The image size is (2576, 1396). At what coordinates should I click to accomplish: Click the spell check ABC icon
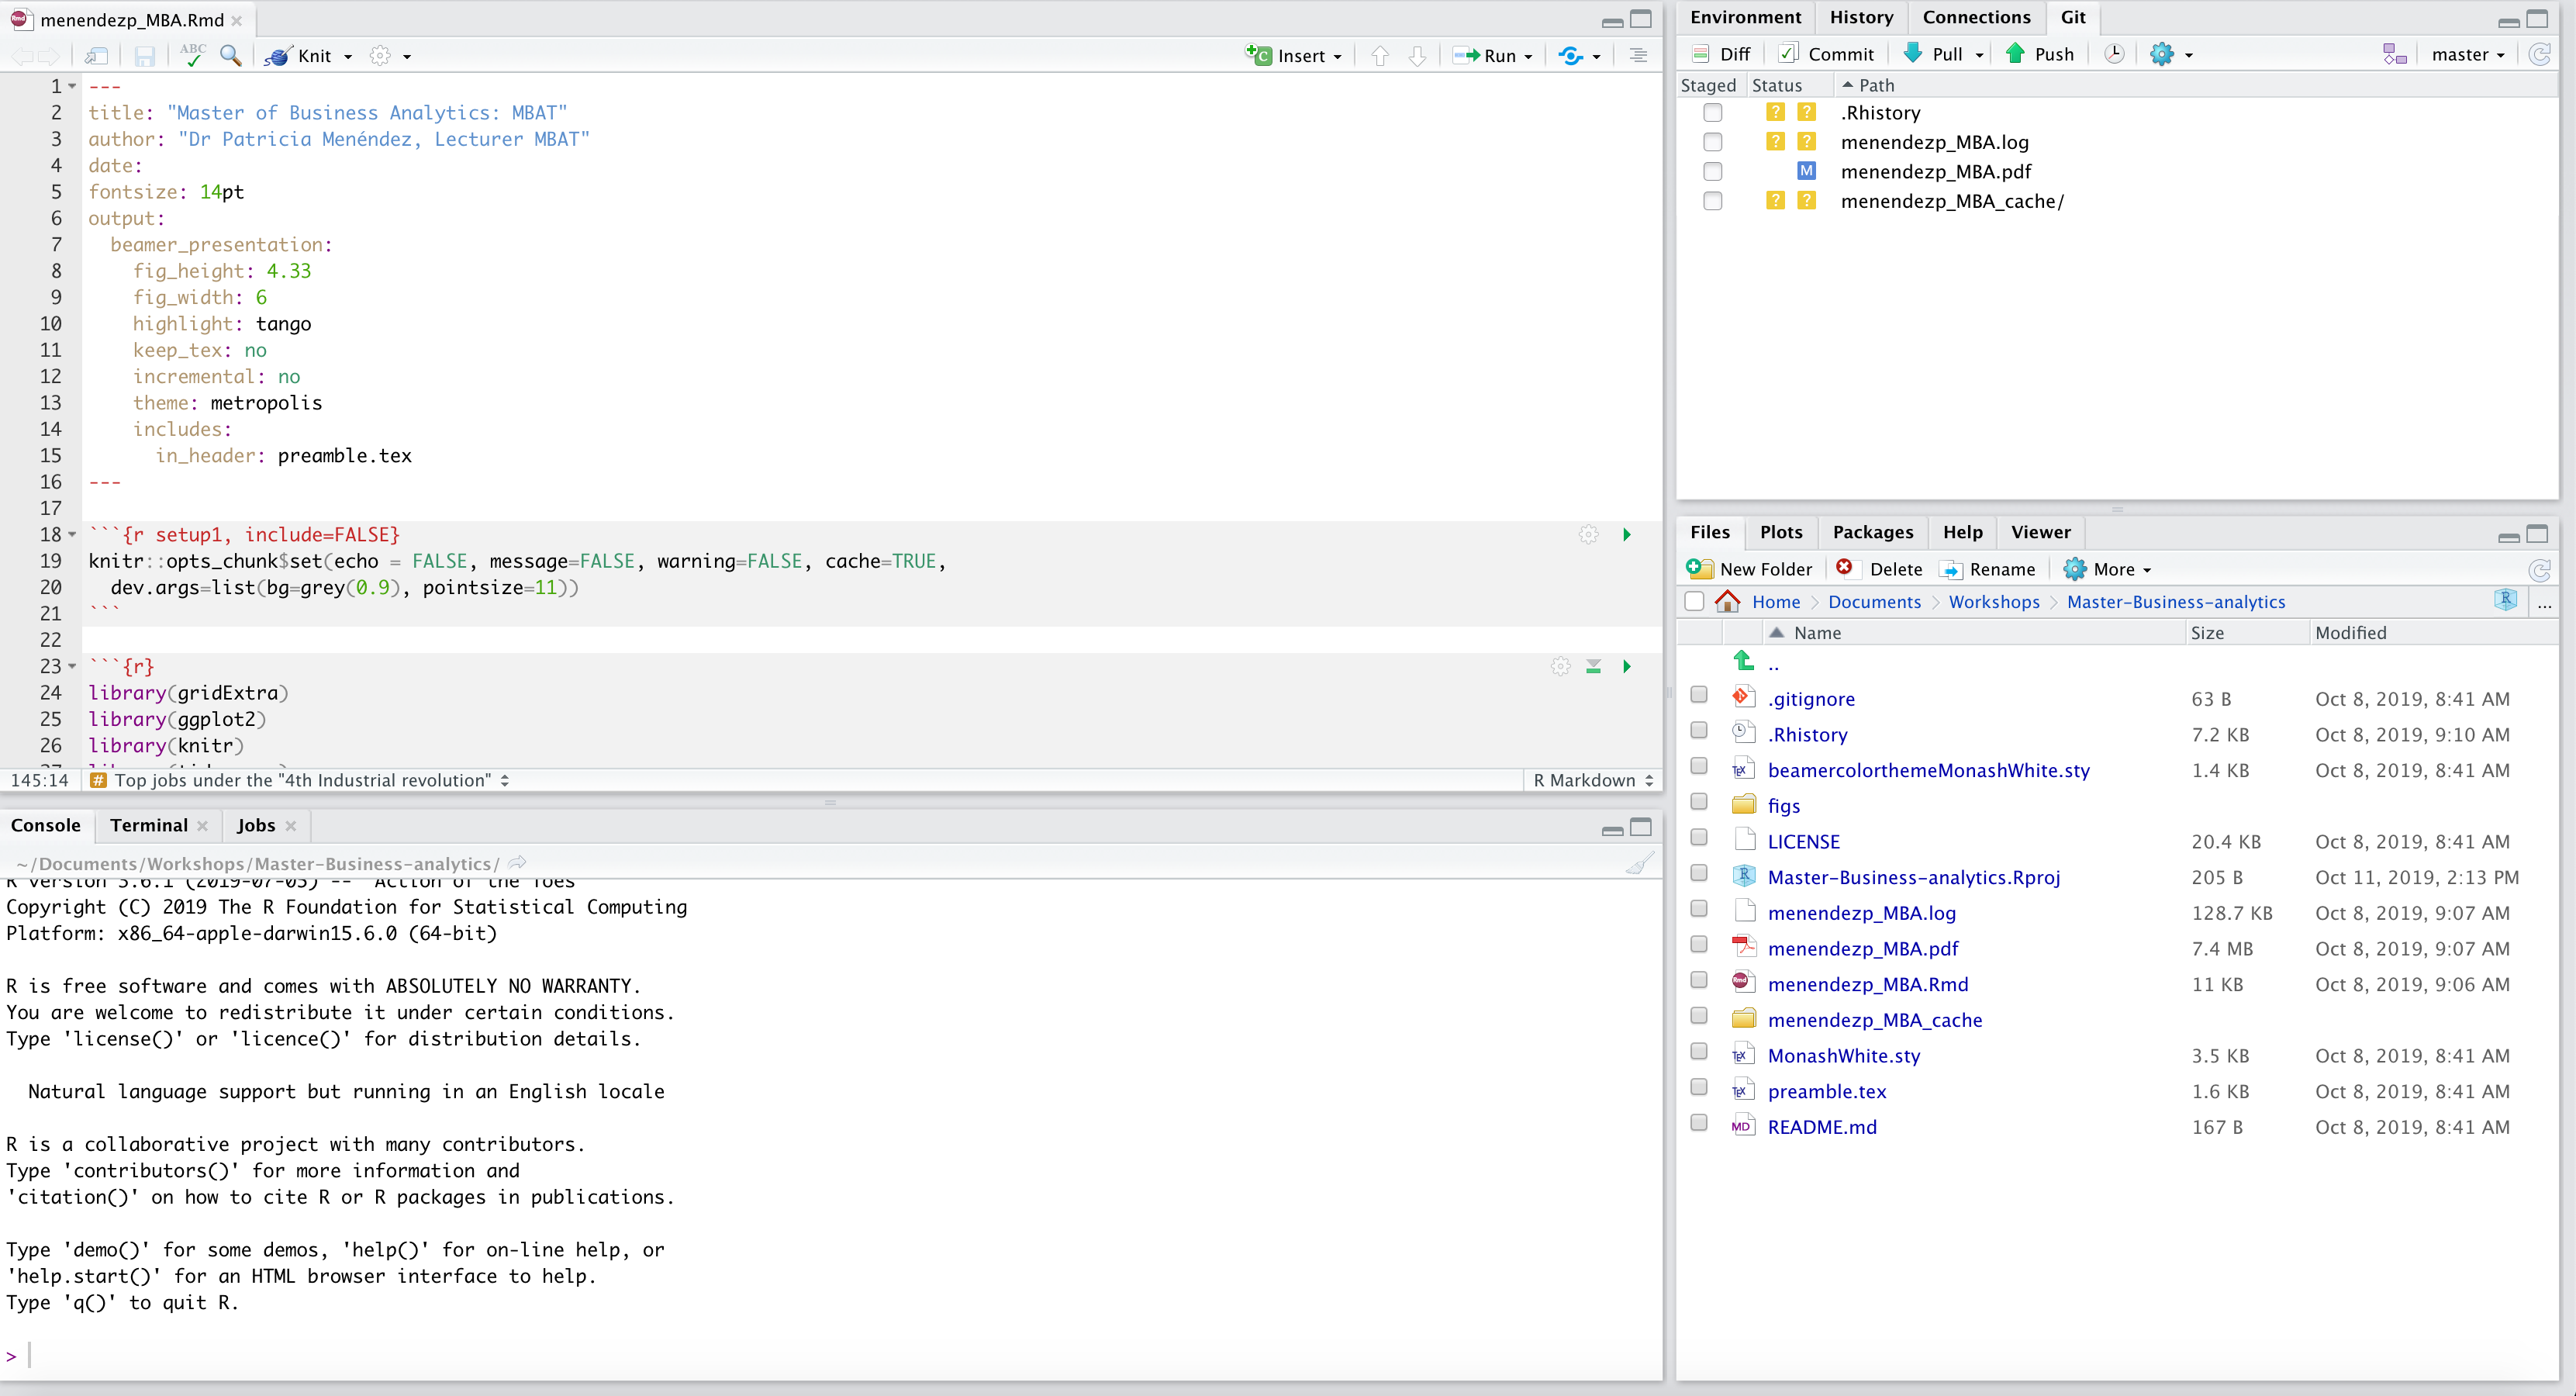[192, 55]
